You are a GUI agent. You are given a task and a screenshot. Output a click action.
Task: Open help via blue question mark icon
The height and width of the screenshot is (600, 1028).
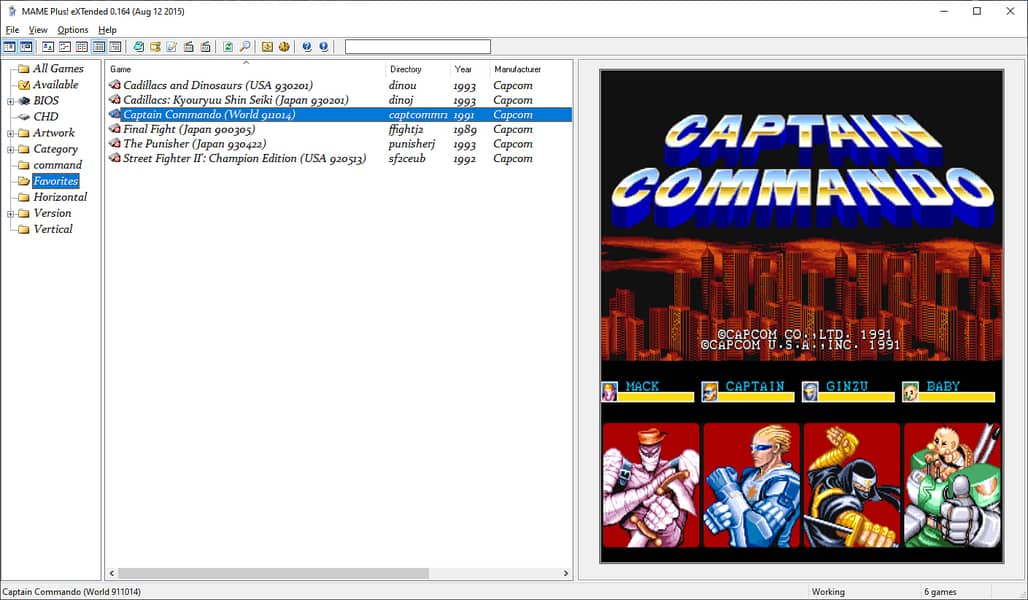coord(307,47)
